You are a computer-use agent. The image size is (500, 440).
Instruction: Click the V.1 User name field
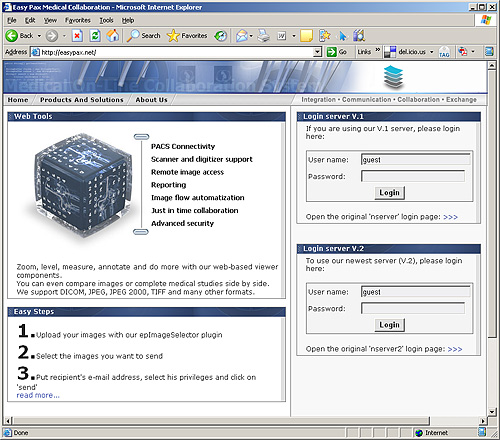416,160
